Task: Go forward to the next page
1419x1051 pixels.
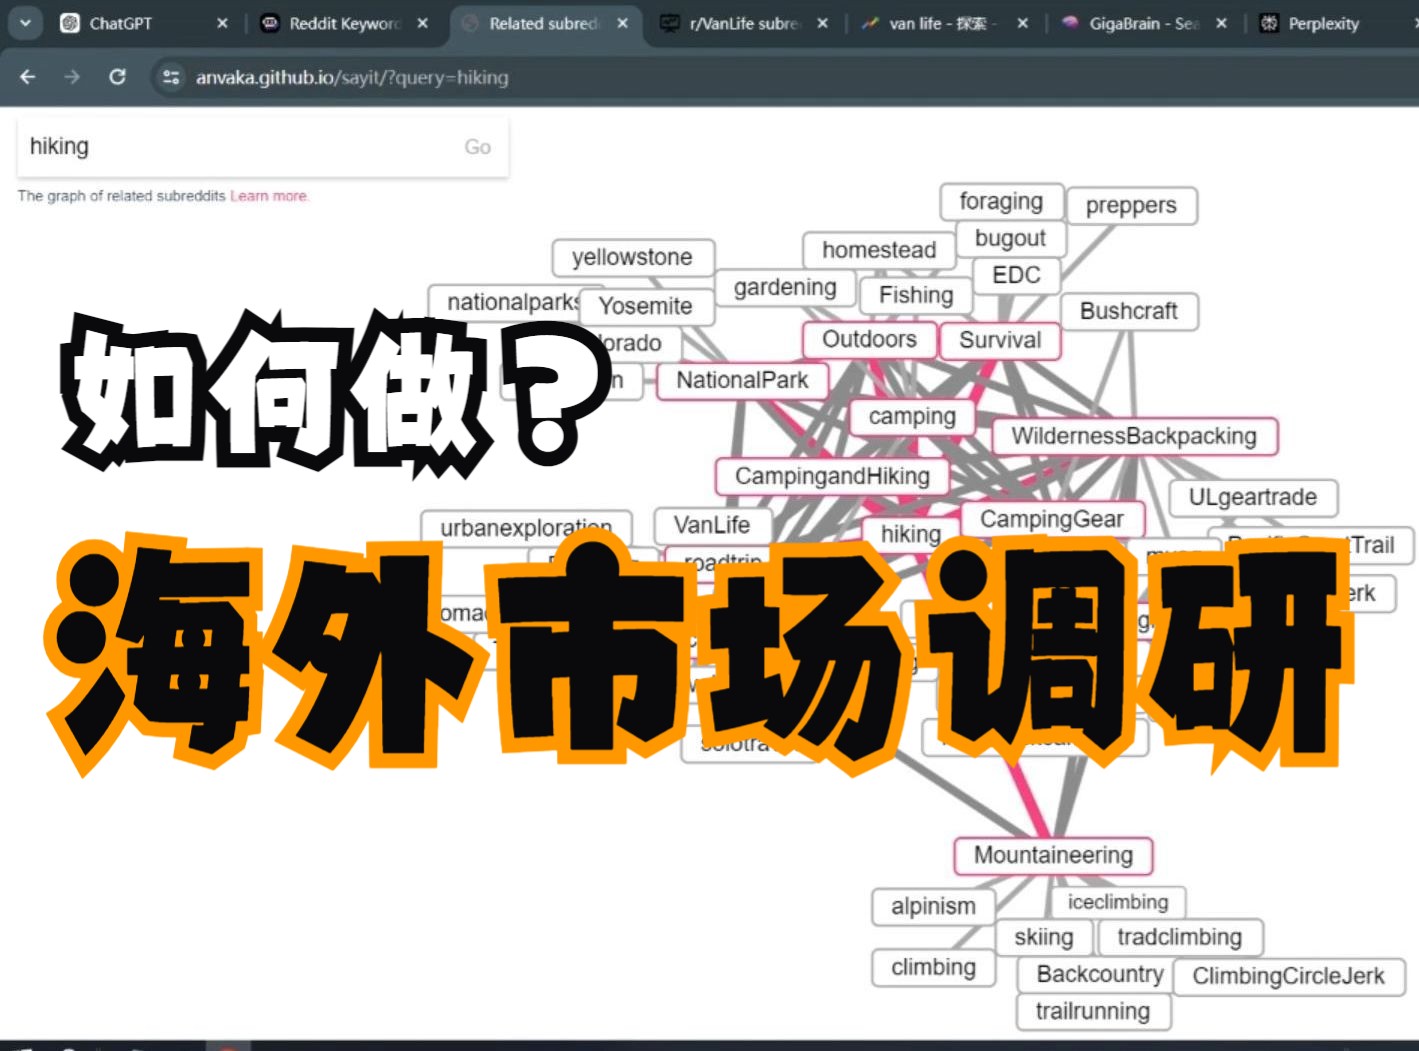Action: pyautogui.click(x=72, y=77)
